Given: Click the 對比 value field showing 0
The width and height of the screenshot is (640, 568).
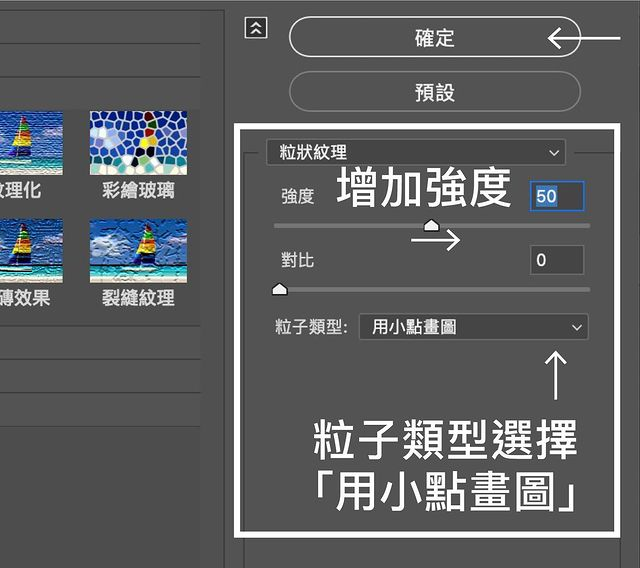Looking at the screenshot, I should point(557,260).
